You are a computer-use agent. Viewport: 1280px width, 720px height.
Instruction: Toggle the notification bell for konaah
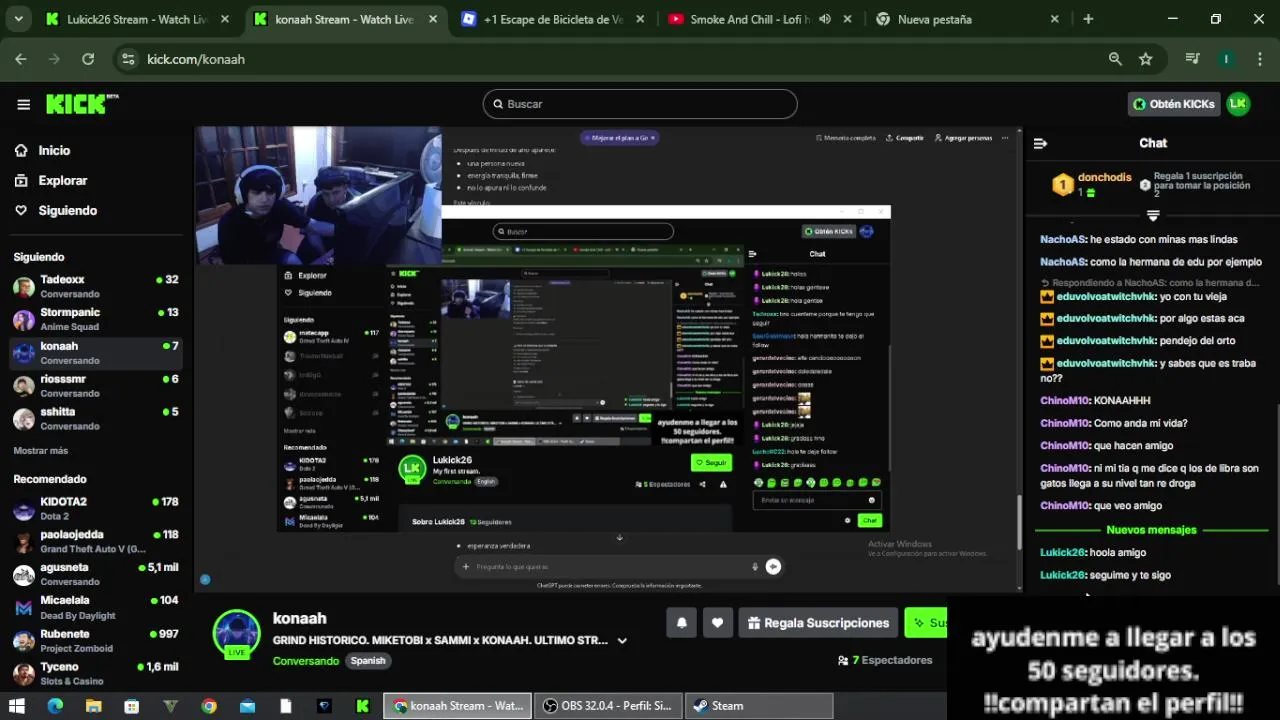click(681, 623)
